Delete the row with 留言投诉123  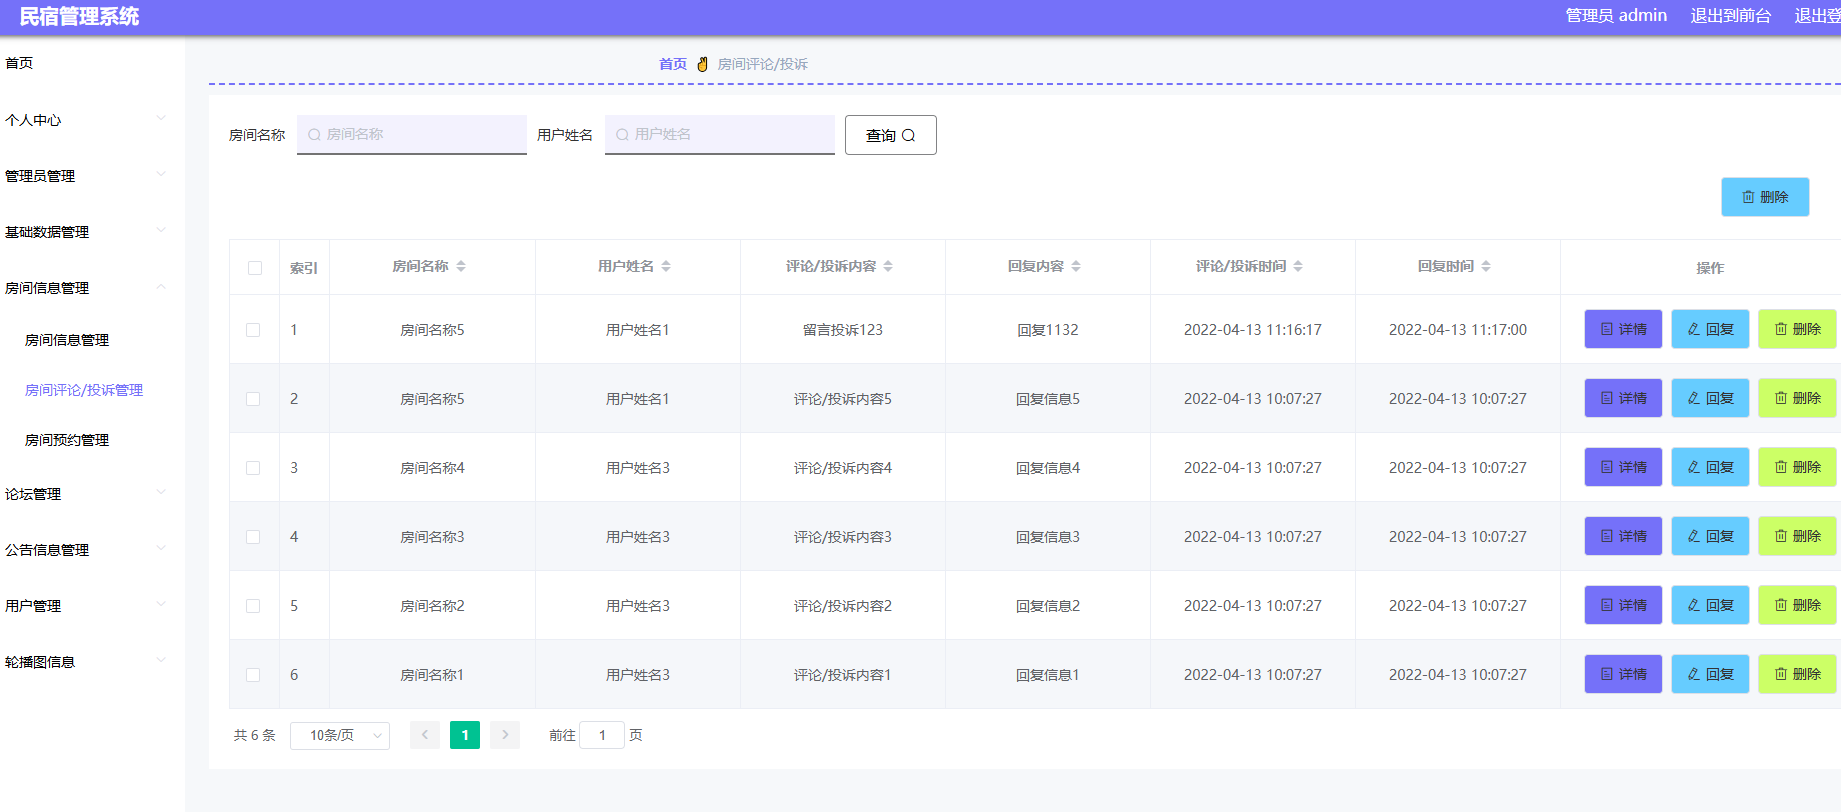pos(1797,329)
